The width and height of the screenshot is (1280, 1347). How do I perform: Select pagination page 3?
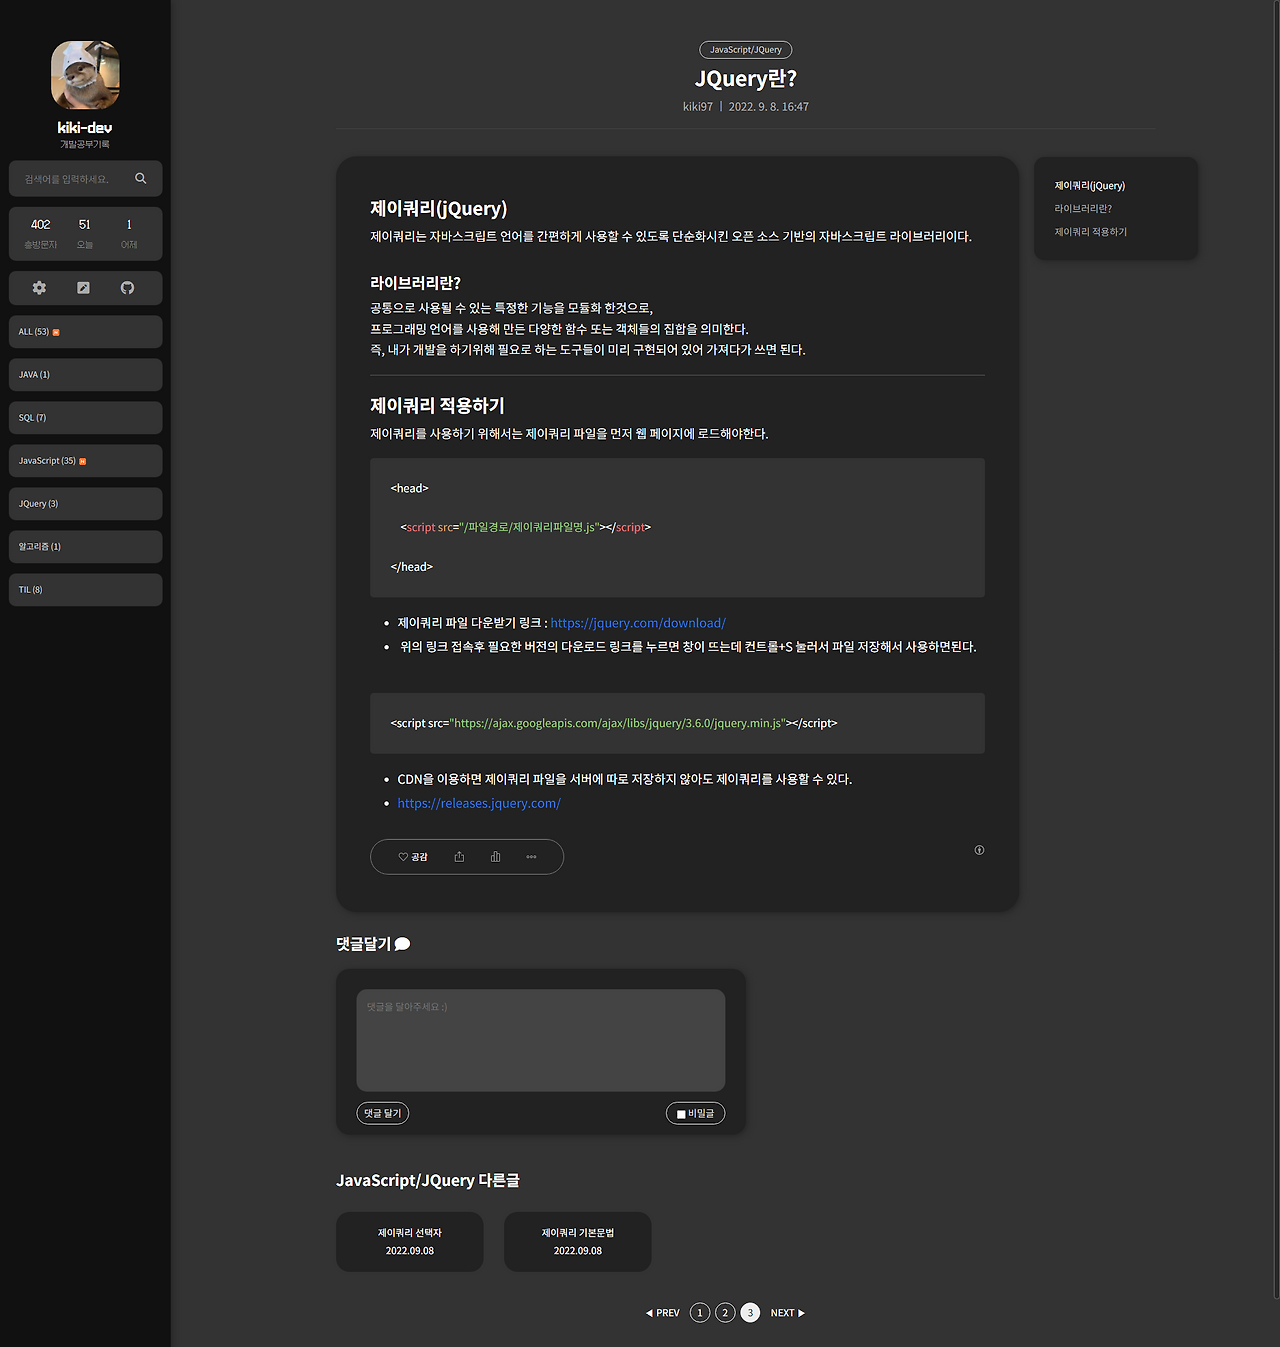point(750,1313)
